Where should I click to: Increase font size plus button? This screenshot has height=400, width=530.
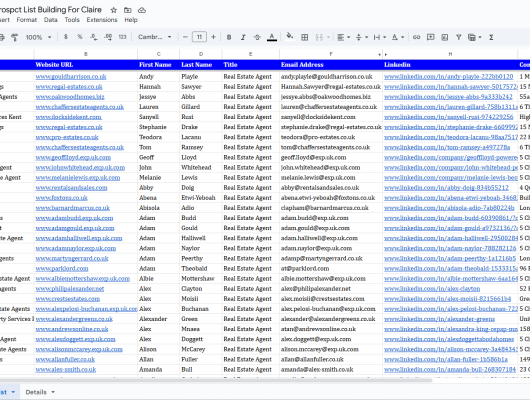click(213, 37)
